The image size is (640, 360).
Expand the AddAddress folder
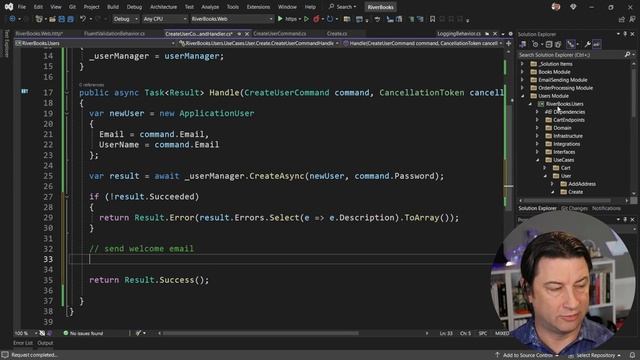coord(553,184)
